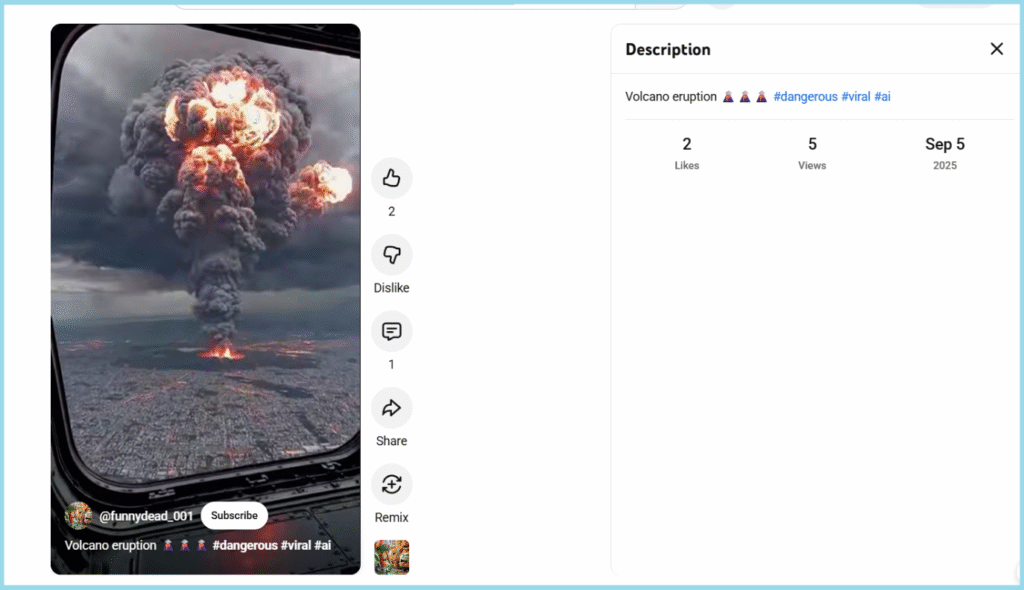
Task: Click the Share arrow icon
Action: pos(391,408)
